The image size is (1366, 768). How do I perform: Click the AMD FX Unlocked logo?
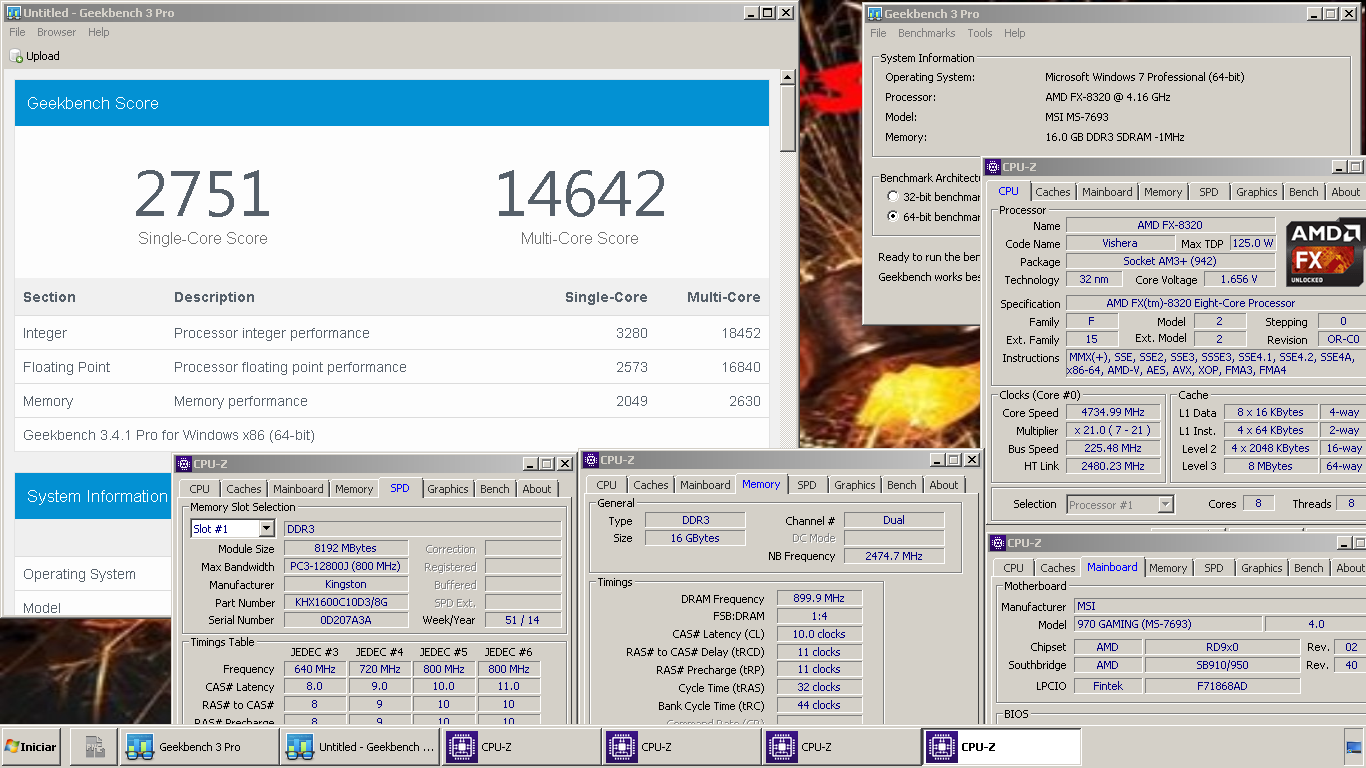[x=1325, y=252]
